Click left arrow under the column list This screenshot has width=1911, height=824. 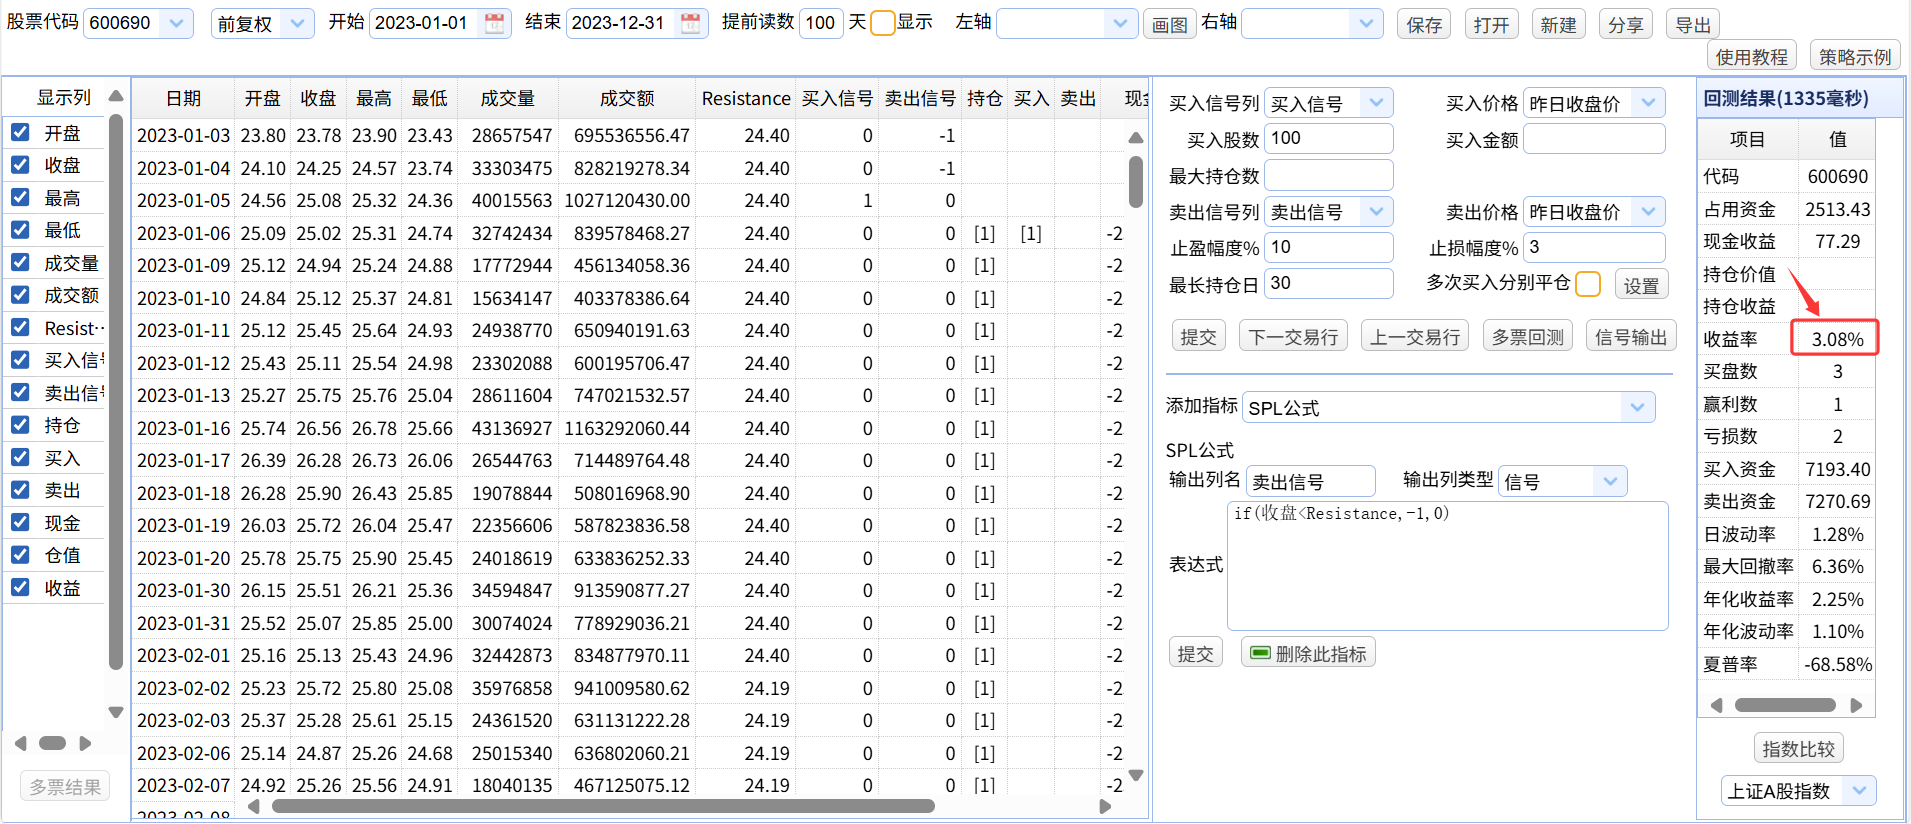[x=21, y=743]
